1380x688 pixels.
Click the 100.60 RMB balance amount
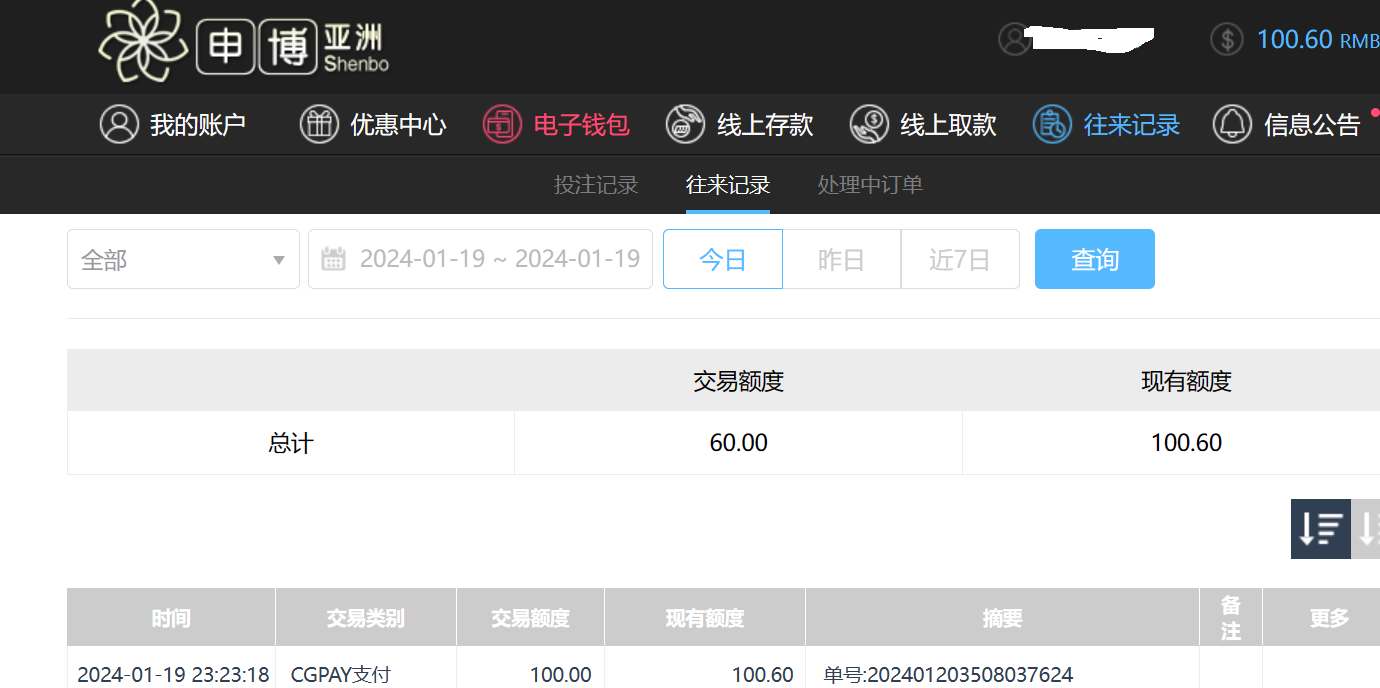click(x=1317, y=39)
